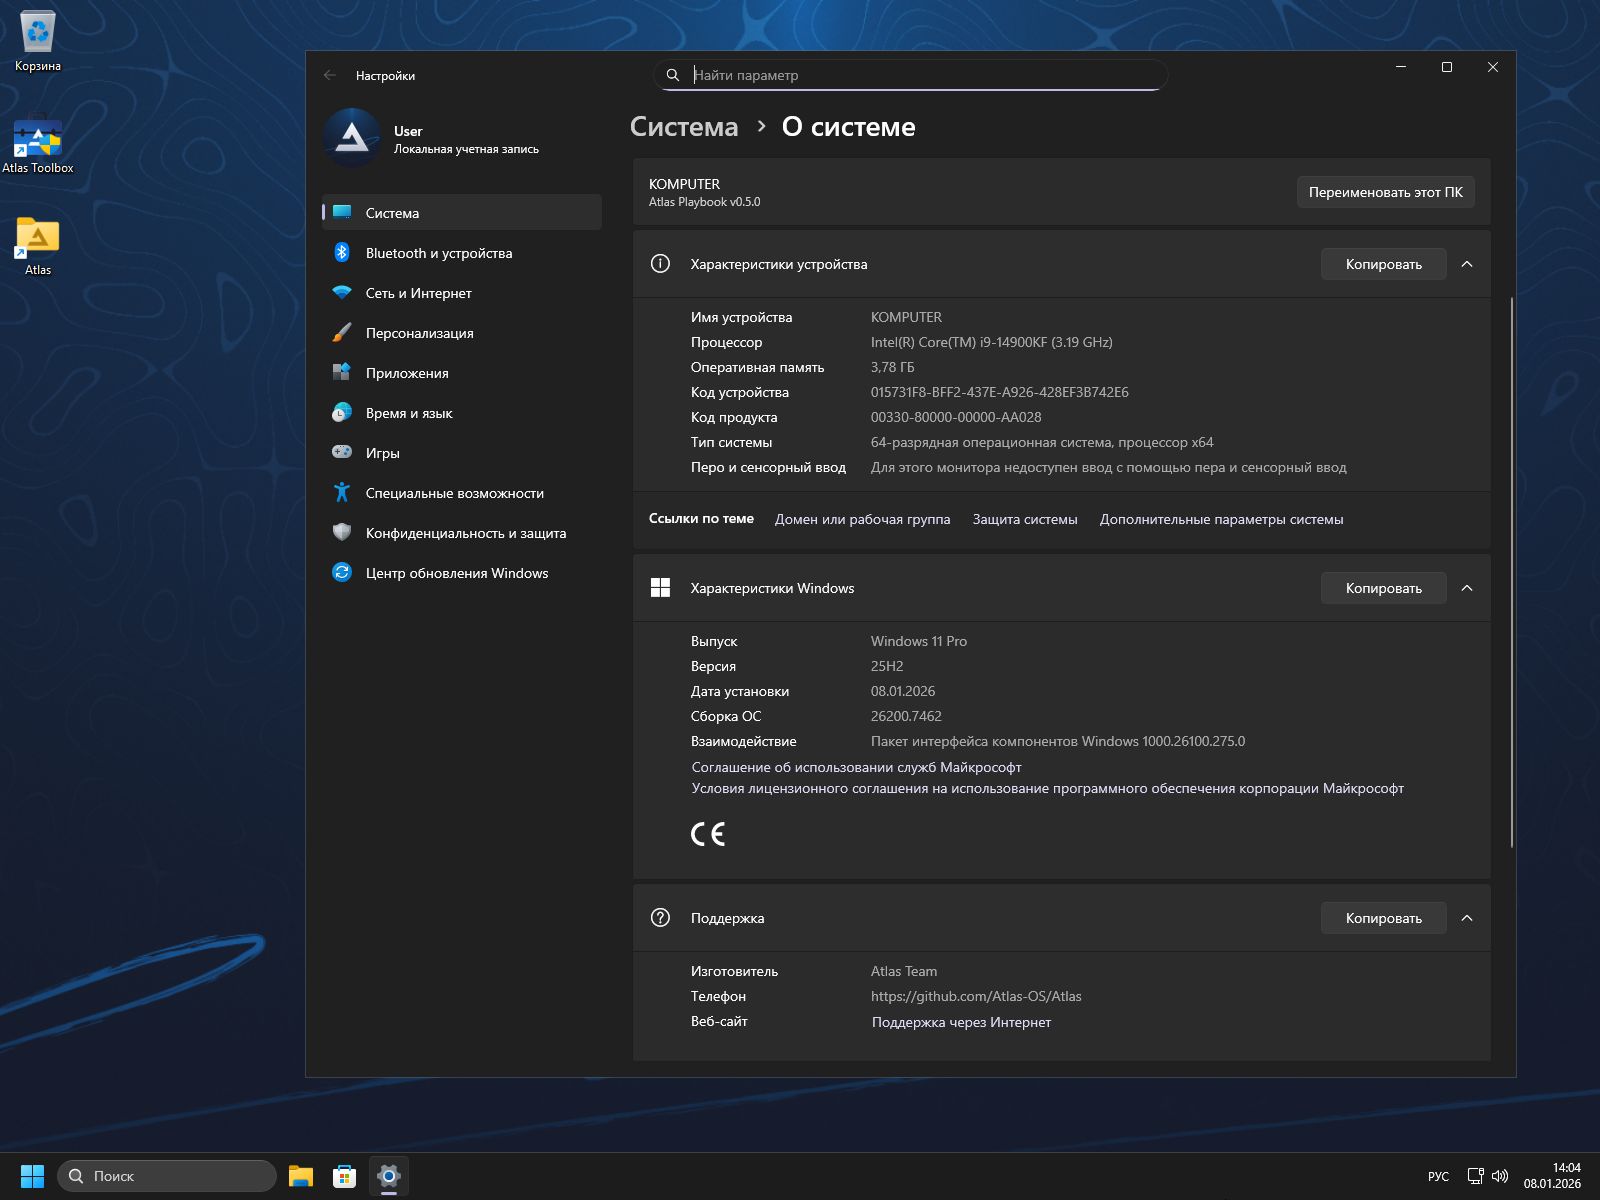This screenshot has height=1200, width=1600.
Task: Open Дополнительные параметры системы link
Action: pyautogui.click(x=1221, y=519)
